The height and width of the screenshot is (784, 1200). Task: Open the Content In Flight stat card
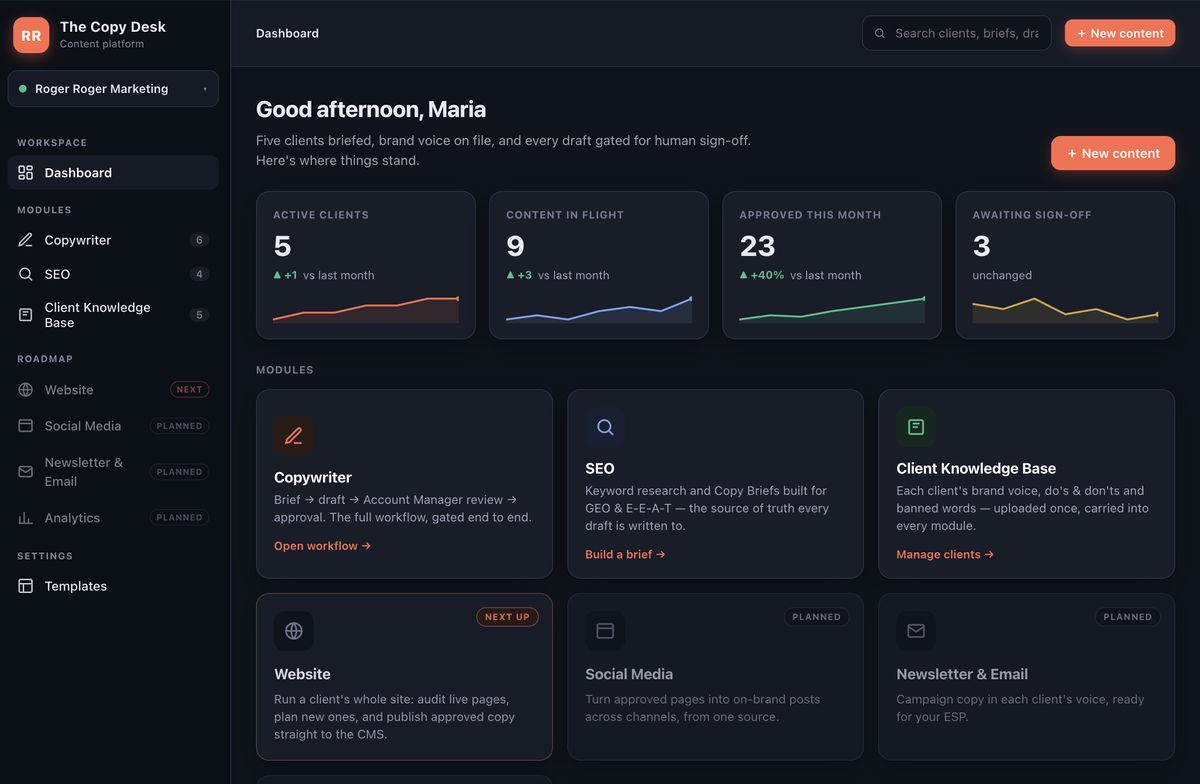pos(599,265)
